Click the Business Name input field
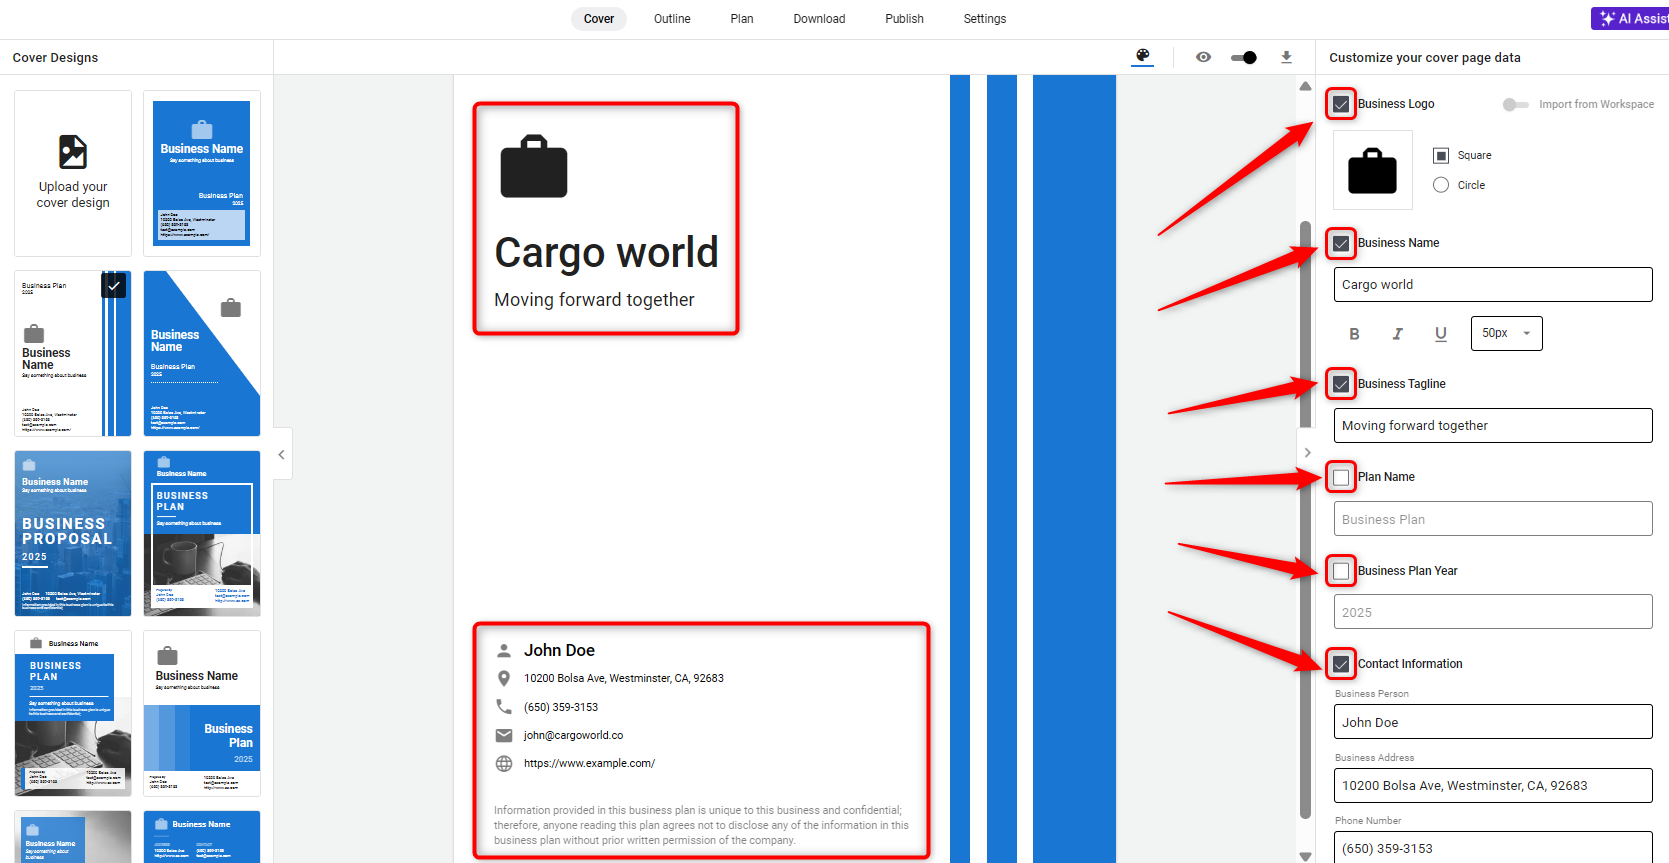1669x863 pixels. 1493,285
